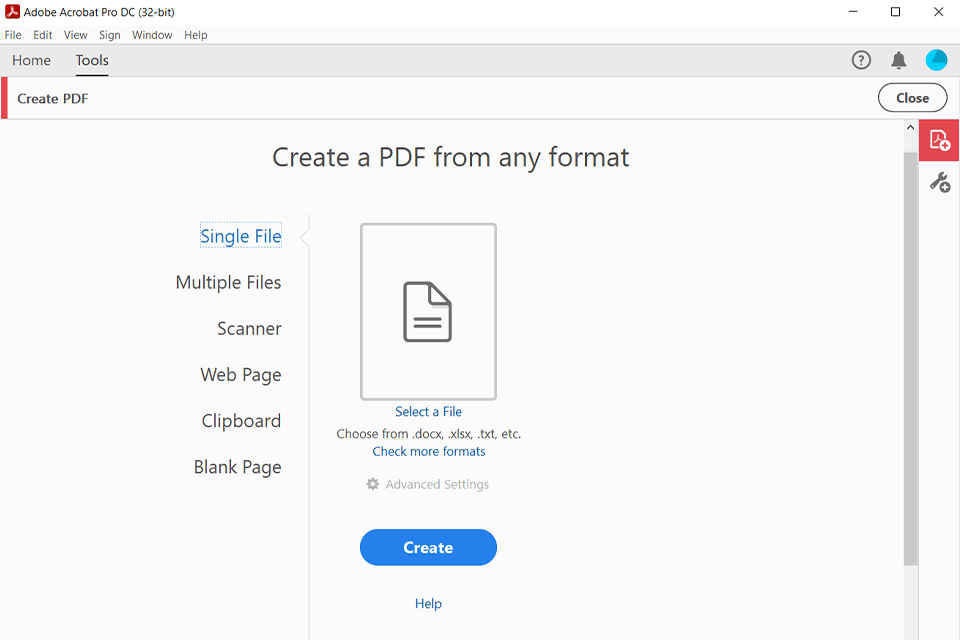
Task: Select the Scanner option
Action: [248, 328]
